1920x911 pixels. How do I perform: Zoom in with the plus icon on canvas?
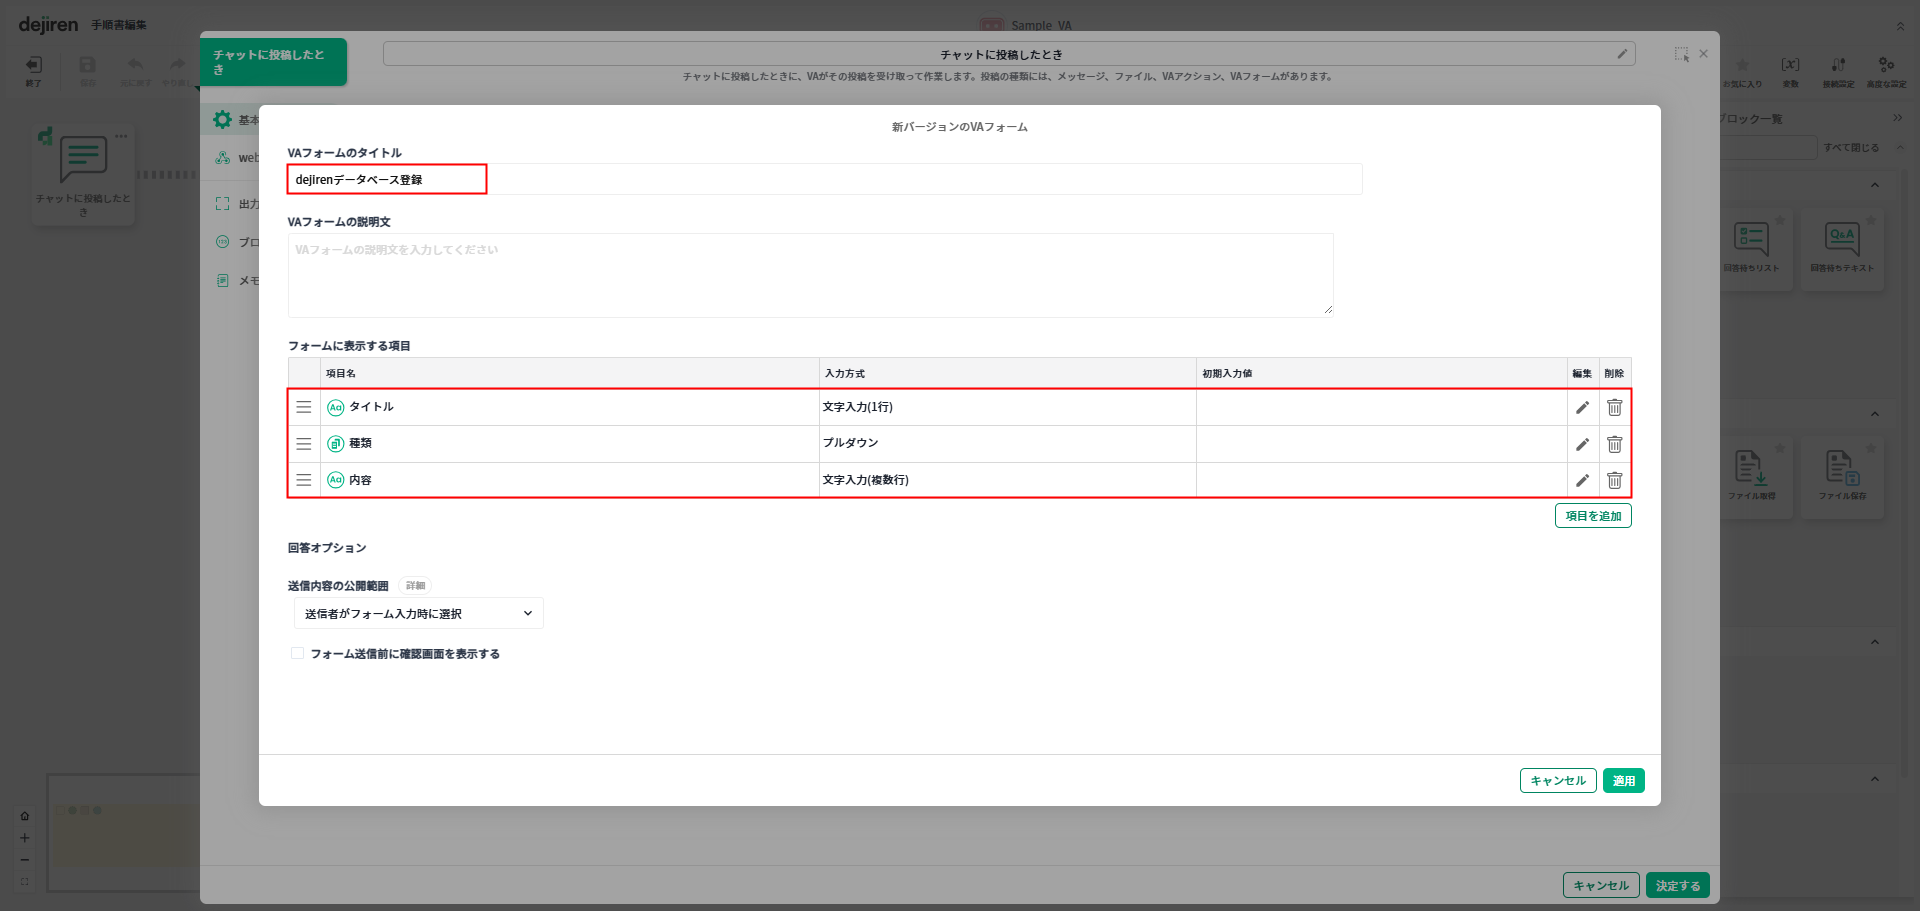tap(25, 838)
